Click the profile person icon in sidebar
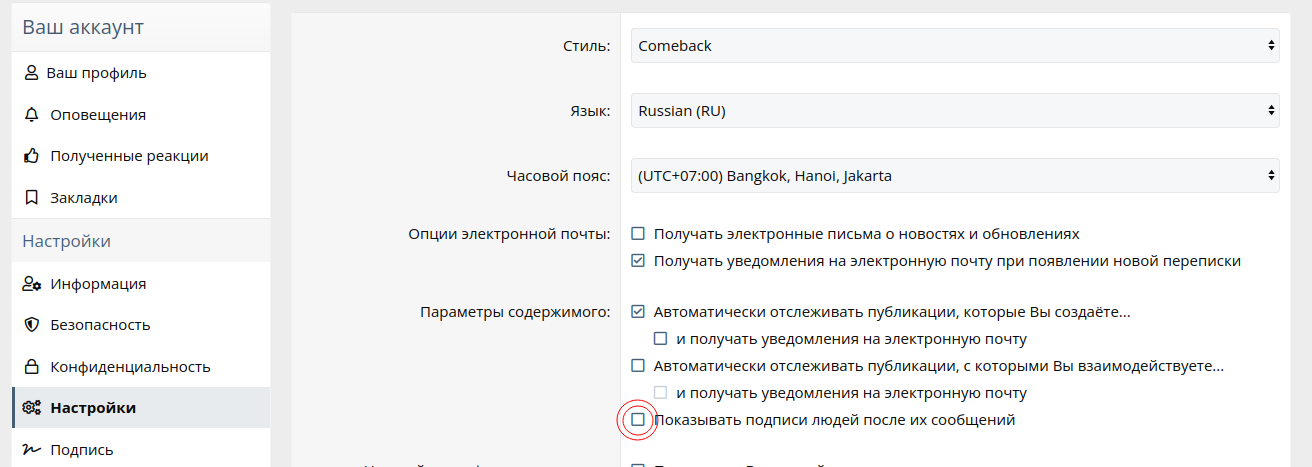This screenshot has height=467, width=1312. [31, 73]
